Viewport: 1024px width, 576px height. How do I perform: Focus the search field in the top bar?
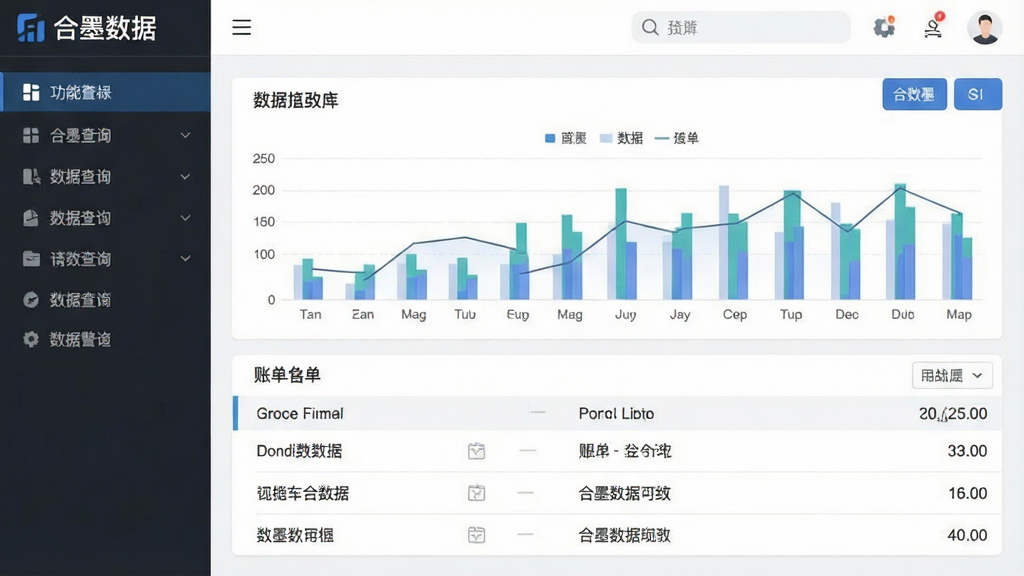click(x=741, y=27)
